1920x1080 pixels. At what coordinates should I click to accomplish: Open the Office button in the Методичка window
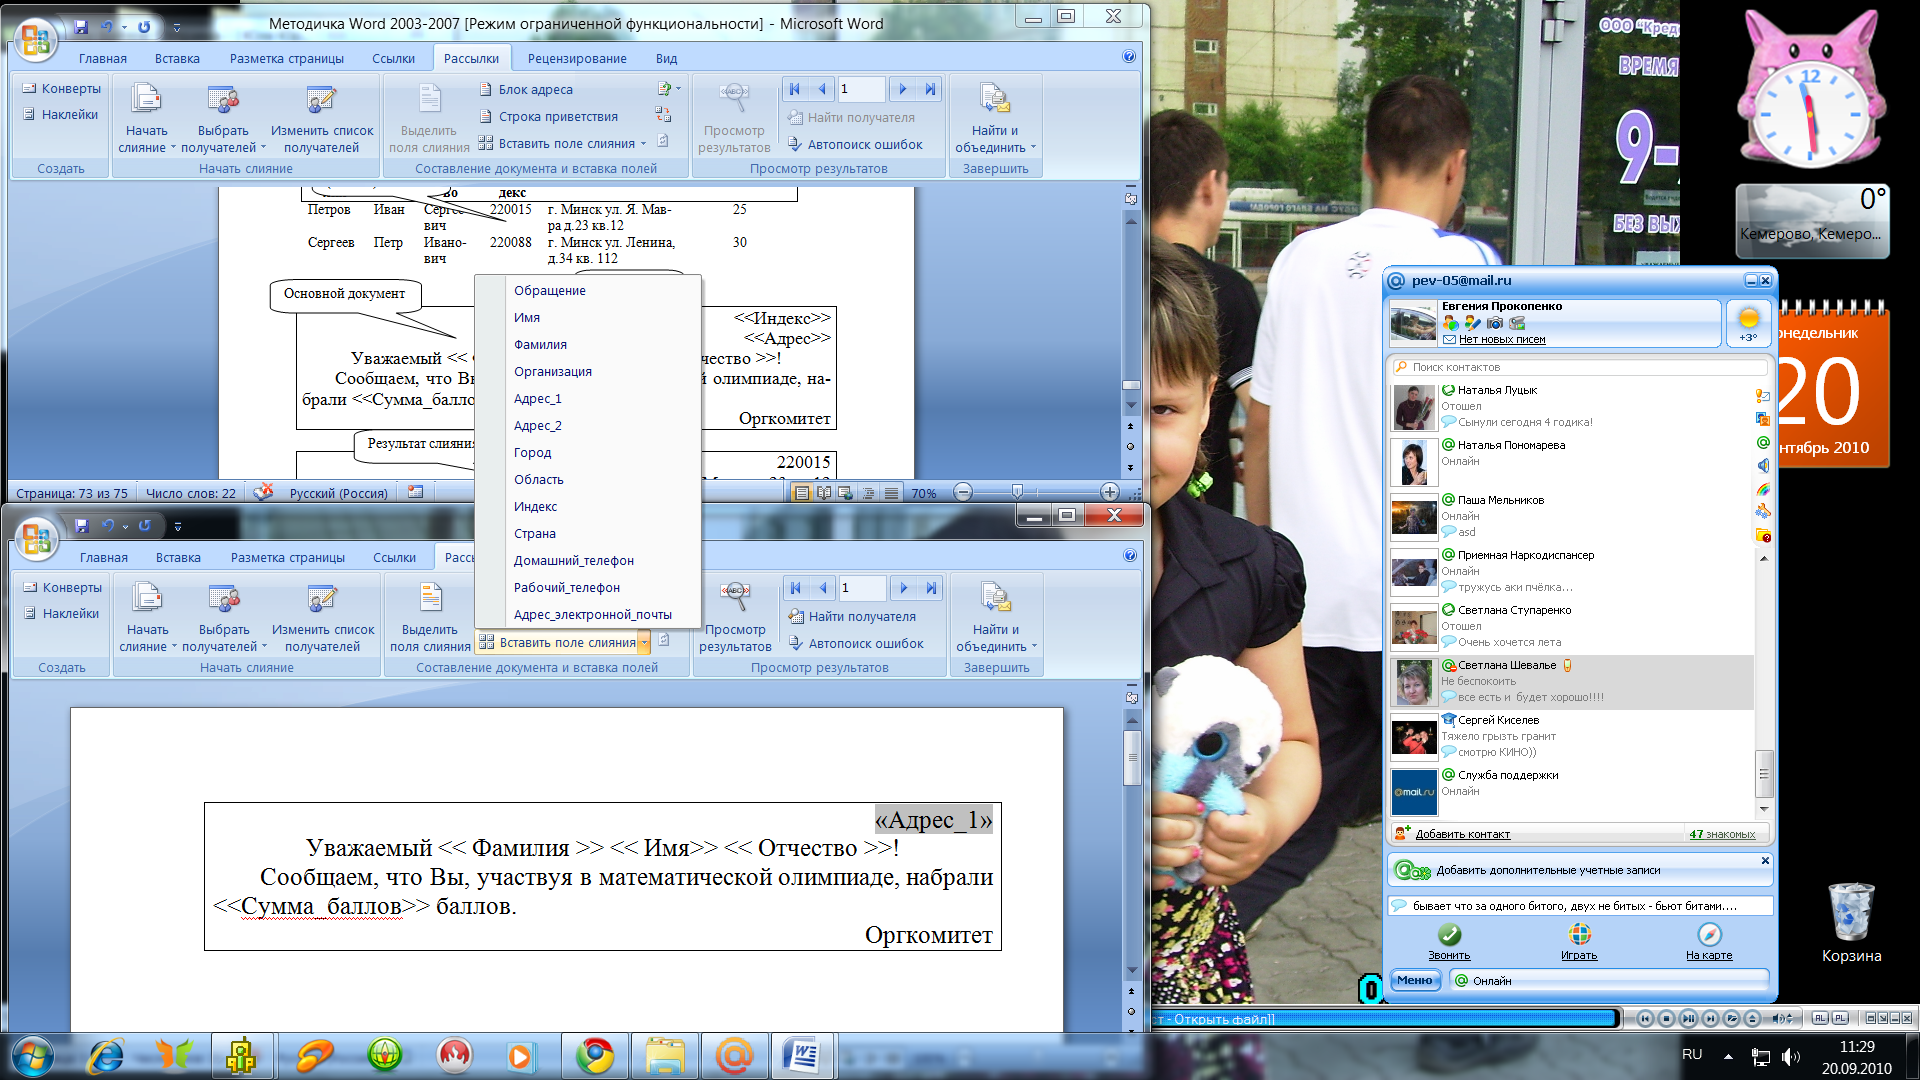(x=35, y=39)
